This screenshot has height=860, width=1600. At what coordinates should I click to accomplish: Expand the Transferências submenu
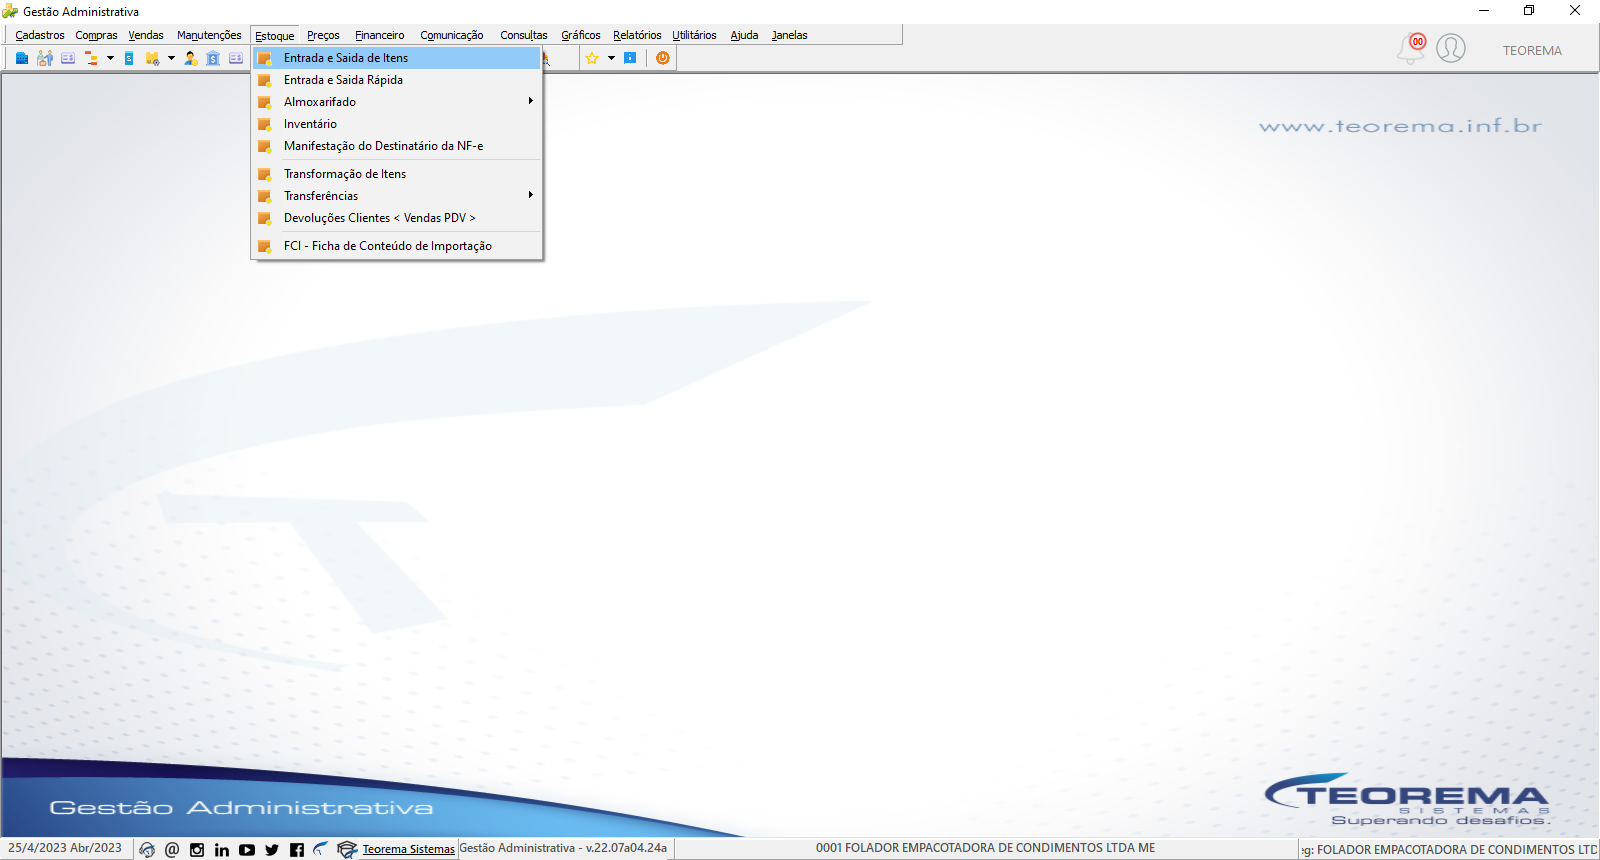pyautogui.click(x=396, y=196)
